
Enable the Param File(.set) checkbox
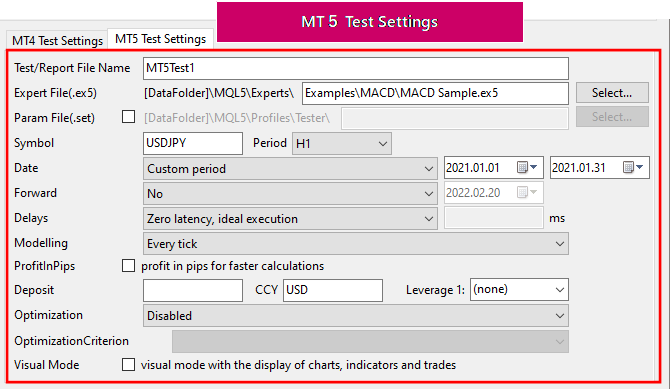[x=128, y=117]
